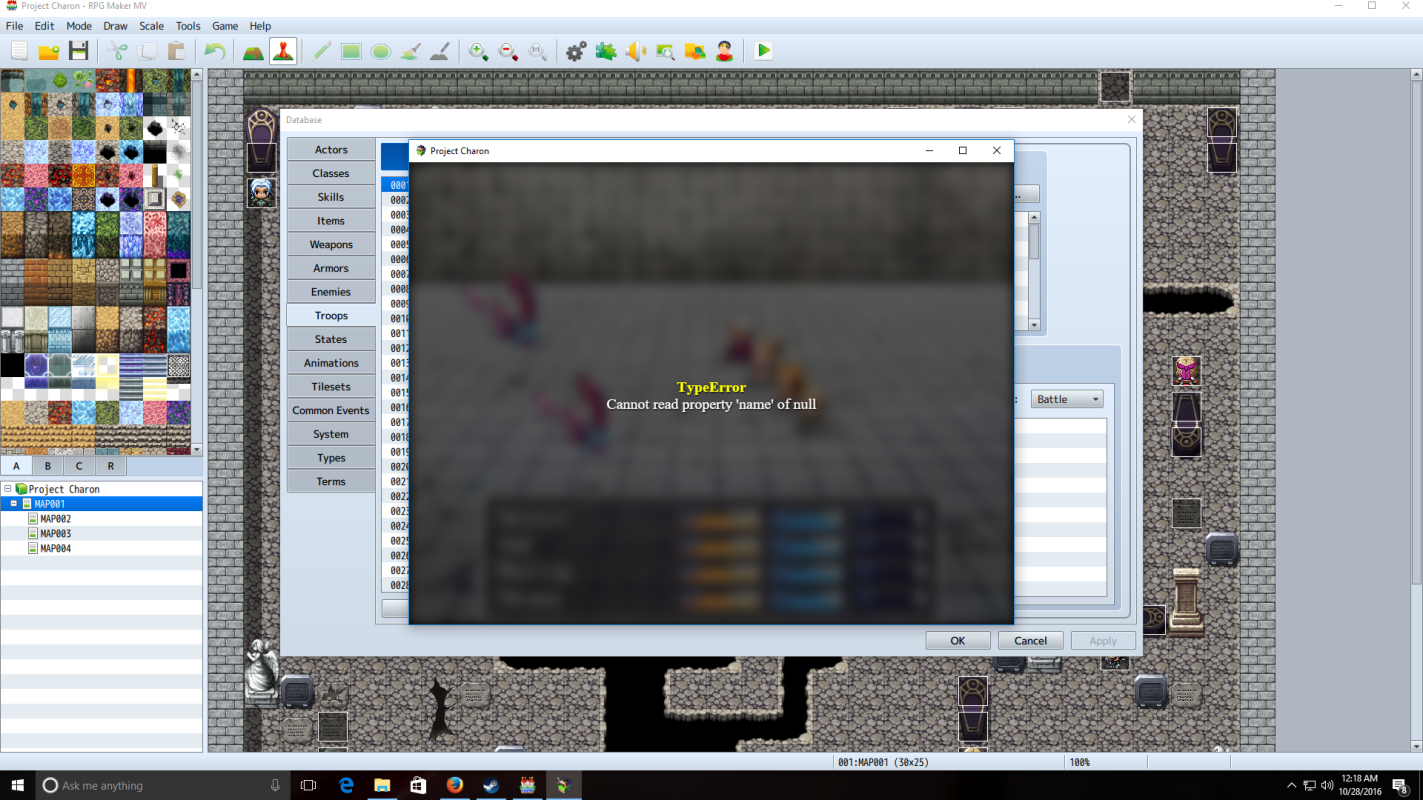Viewport: 1423px width, 800px height.
Task: Click Cancel in the Database window
Action: coord(1030,641)
